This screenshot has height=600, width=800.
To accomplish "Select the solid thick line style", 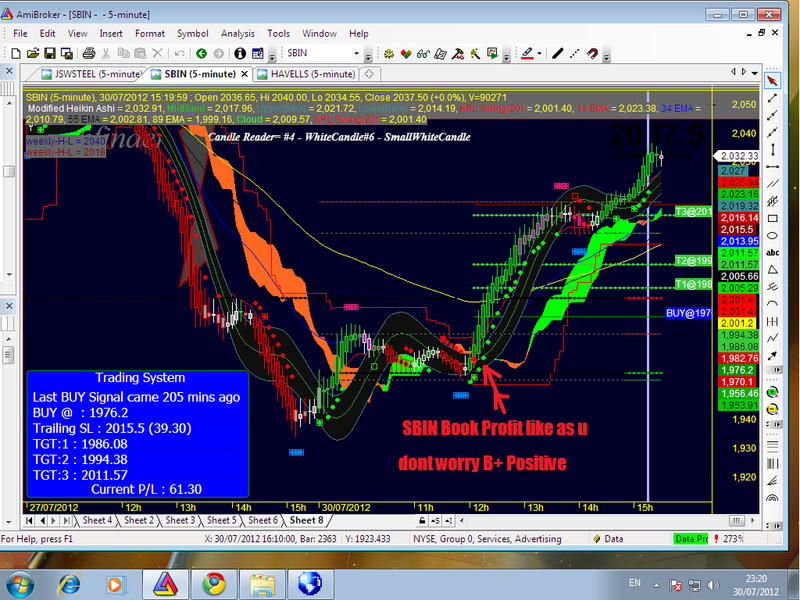I will tap(558, 53).
